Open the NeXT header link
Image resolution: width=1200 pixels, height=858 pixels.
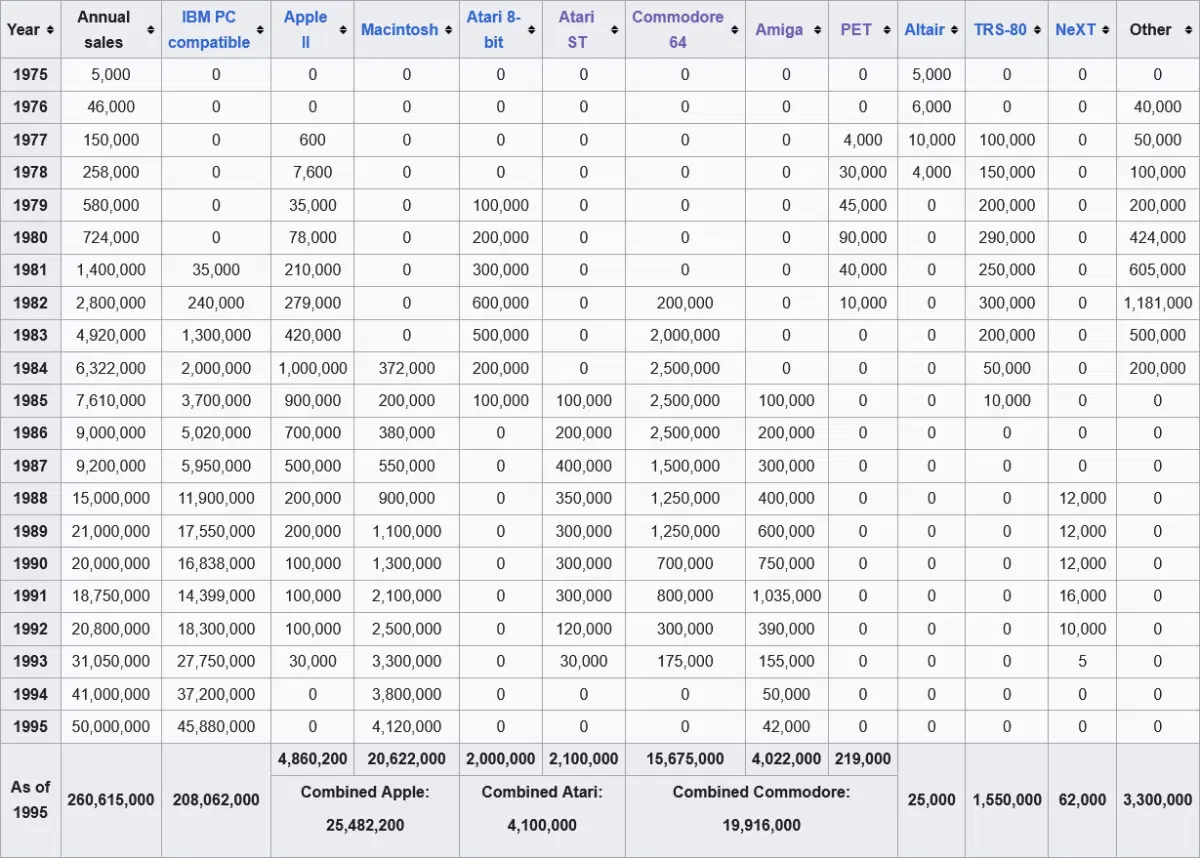(1075, 30)
